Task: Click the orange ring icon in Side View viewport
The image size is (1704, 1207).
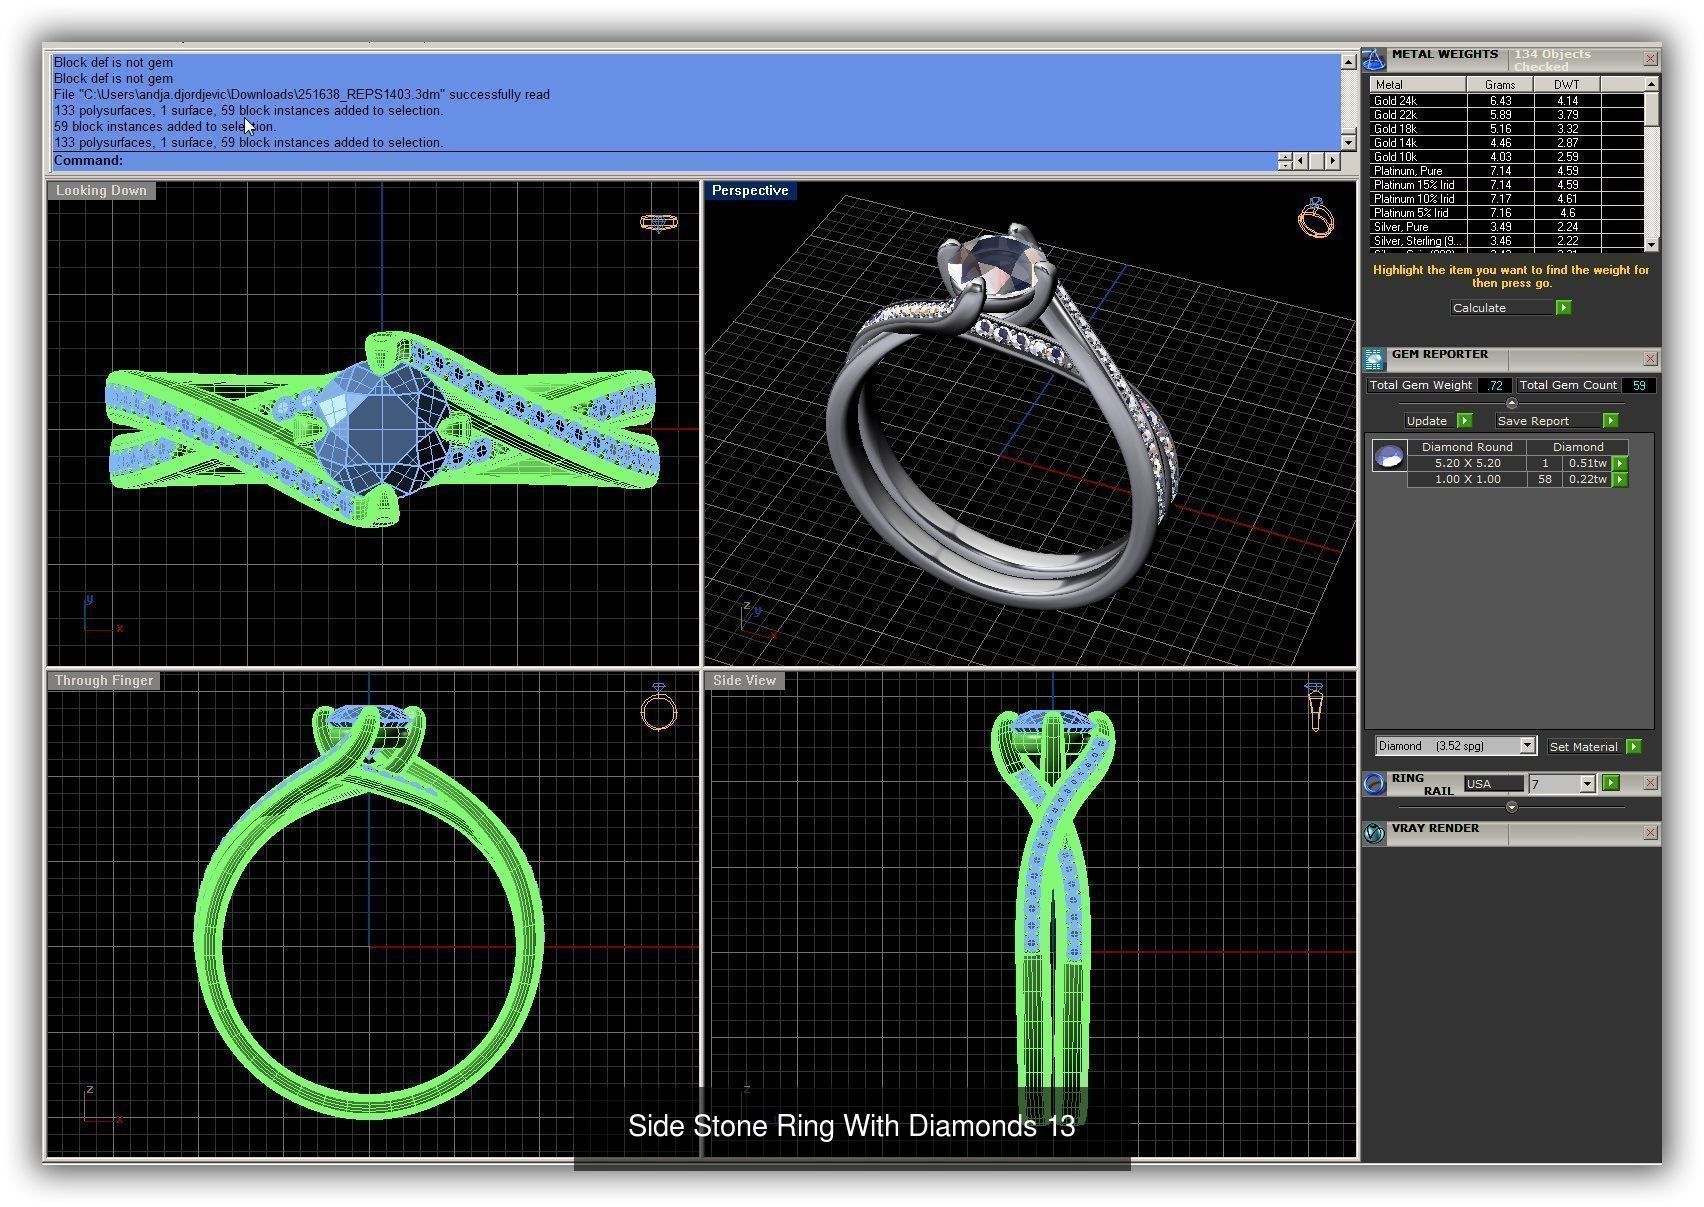Action: coord(1315,706)
